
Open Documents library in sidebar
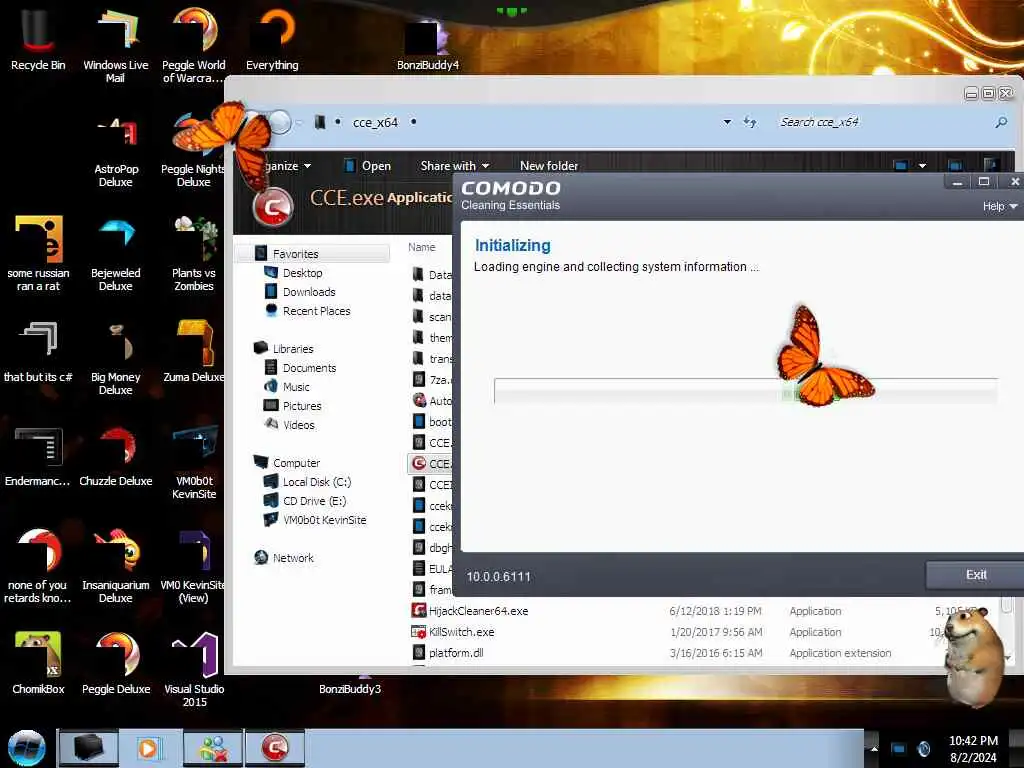pos(309,368)
